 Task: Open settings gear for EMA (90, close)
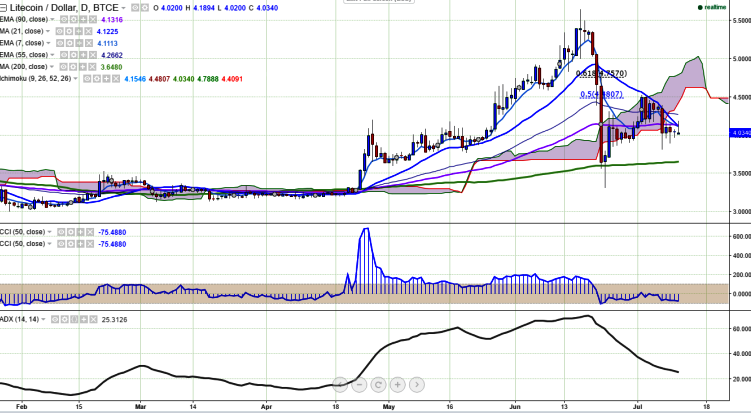(x=73, y=20)
